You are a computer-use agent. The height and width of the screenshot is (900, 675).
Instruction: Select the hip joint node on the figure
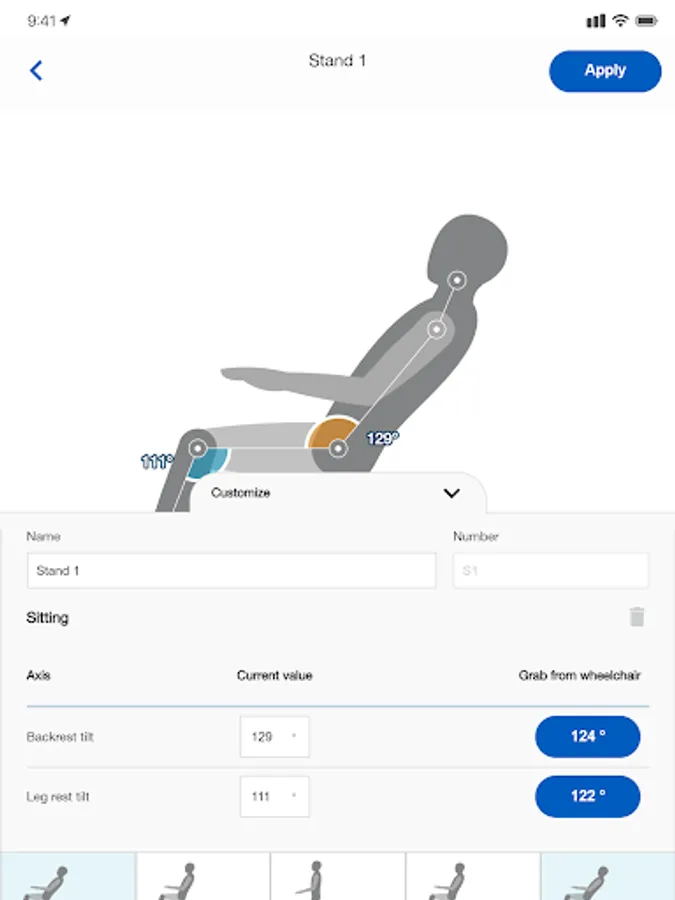(338, 449)
